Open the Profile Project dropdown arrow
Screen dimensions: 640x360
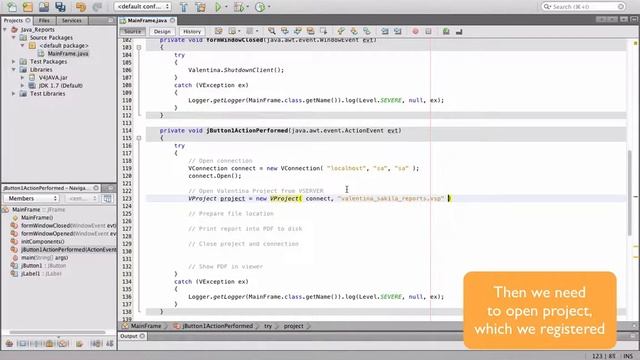[x=269, y=7]
